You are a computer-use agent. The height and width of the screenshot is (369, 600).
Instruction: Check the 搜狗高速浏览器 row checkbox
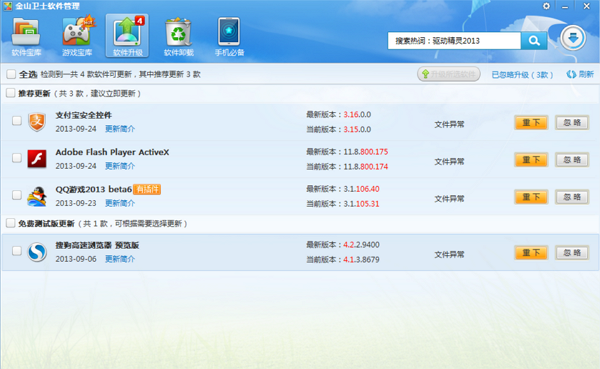17,251
